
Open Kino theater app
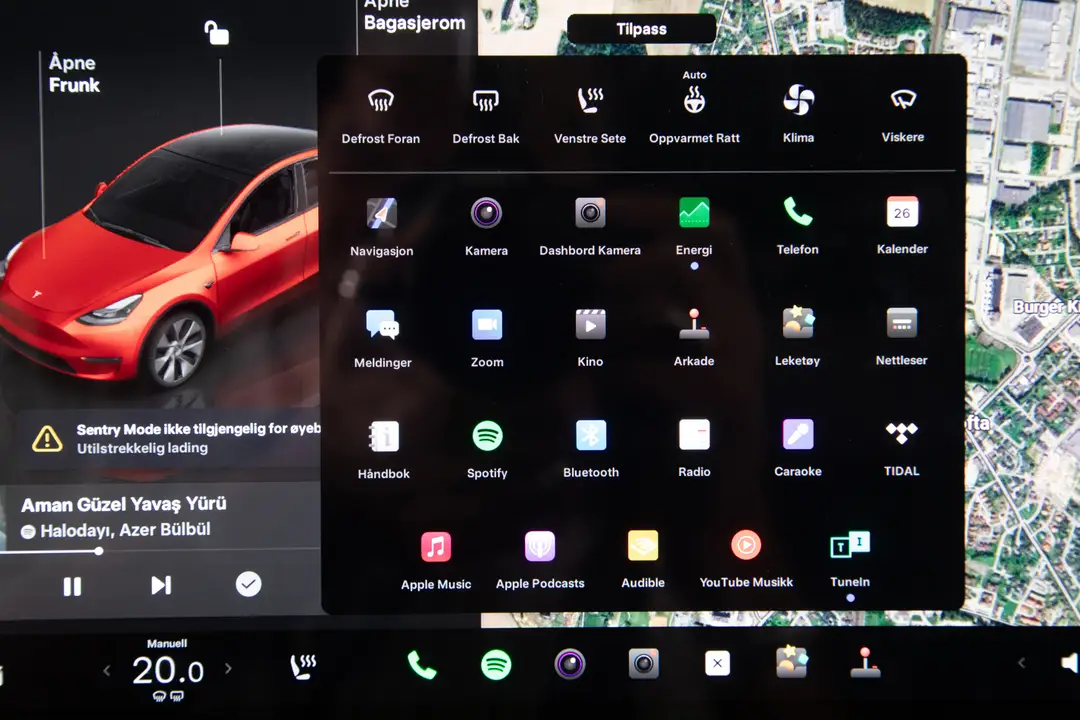tap(590, 338)
